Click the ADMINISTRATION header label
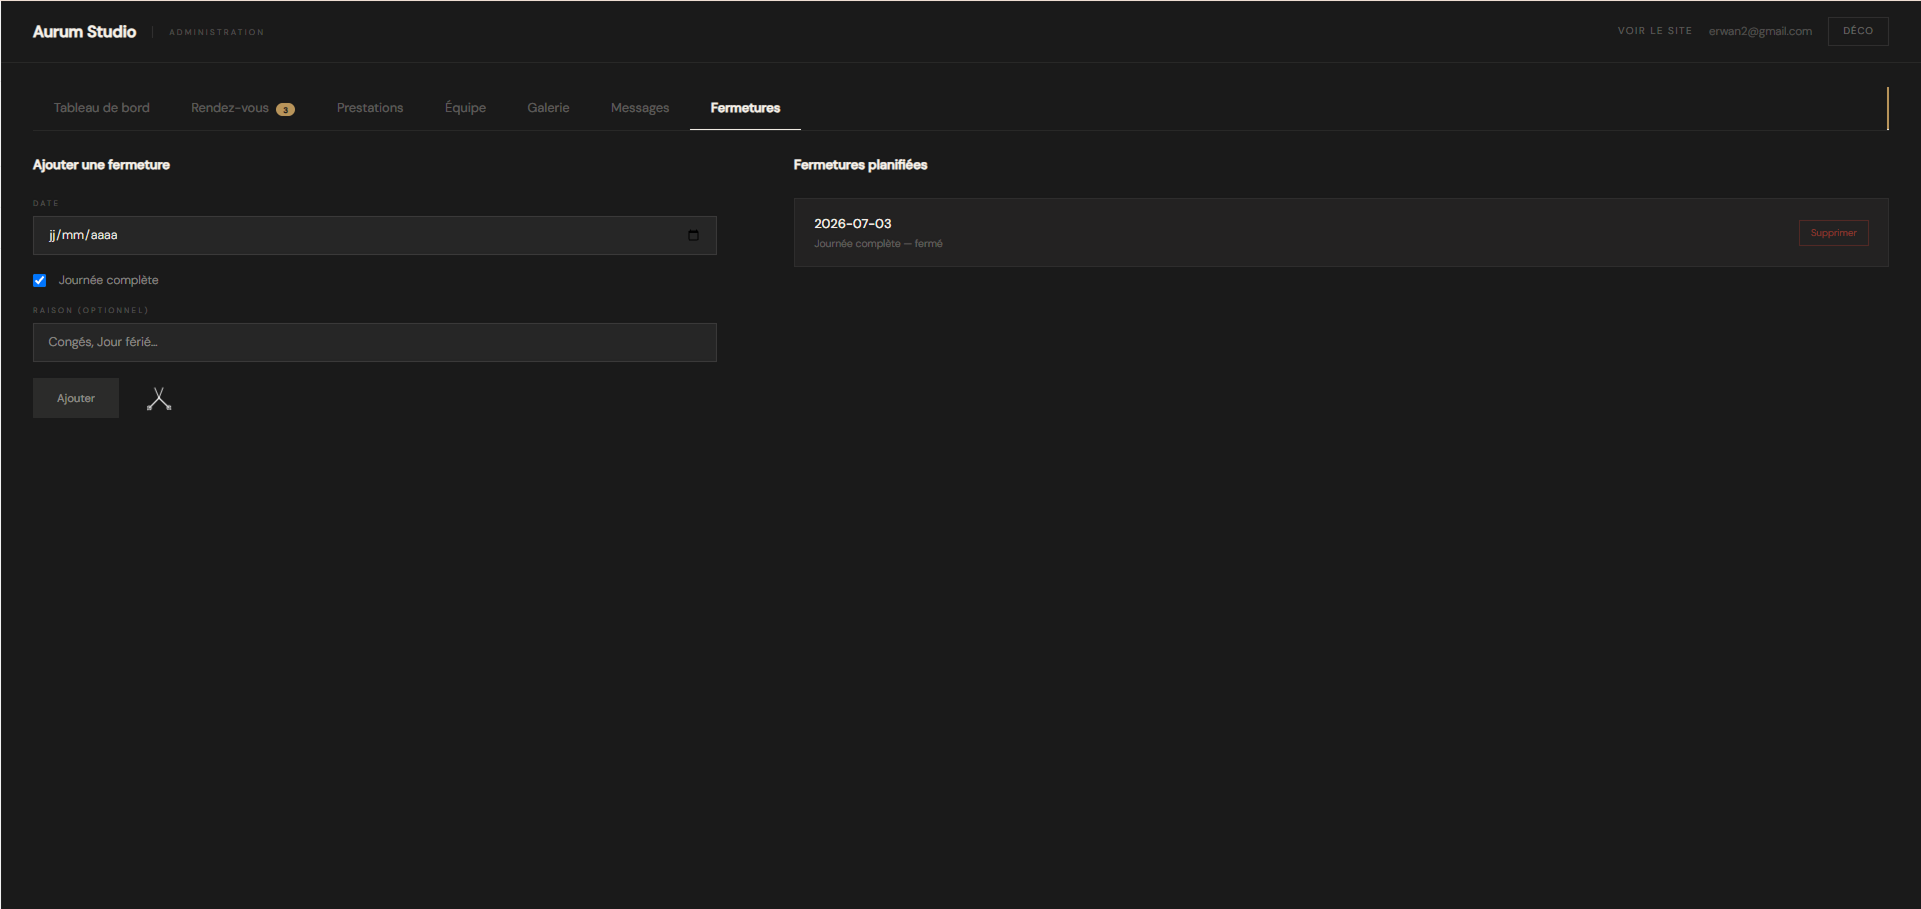 point(217,32)
